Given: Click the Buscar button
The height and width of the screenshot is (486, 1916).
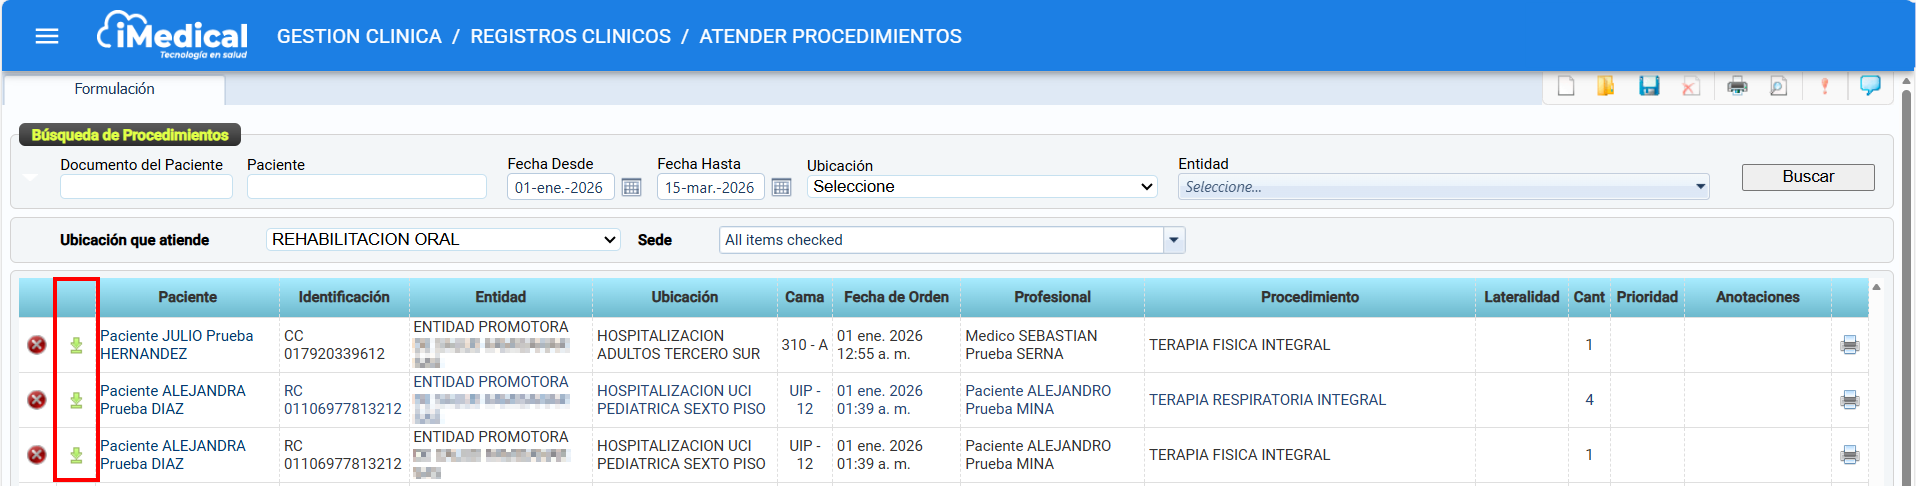Looking at the screenshot, I should [1807, 177].
